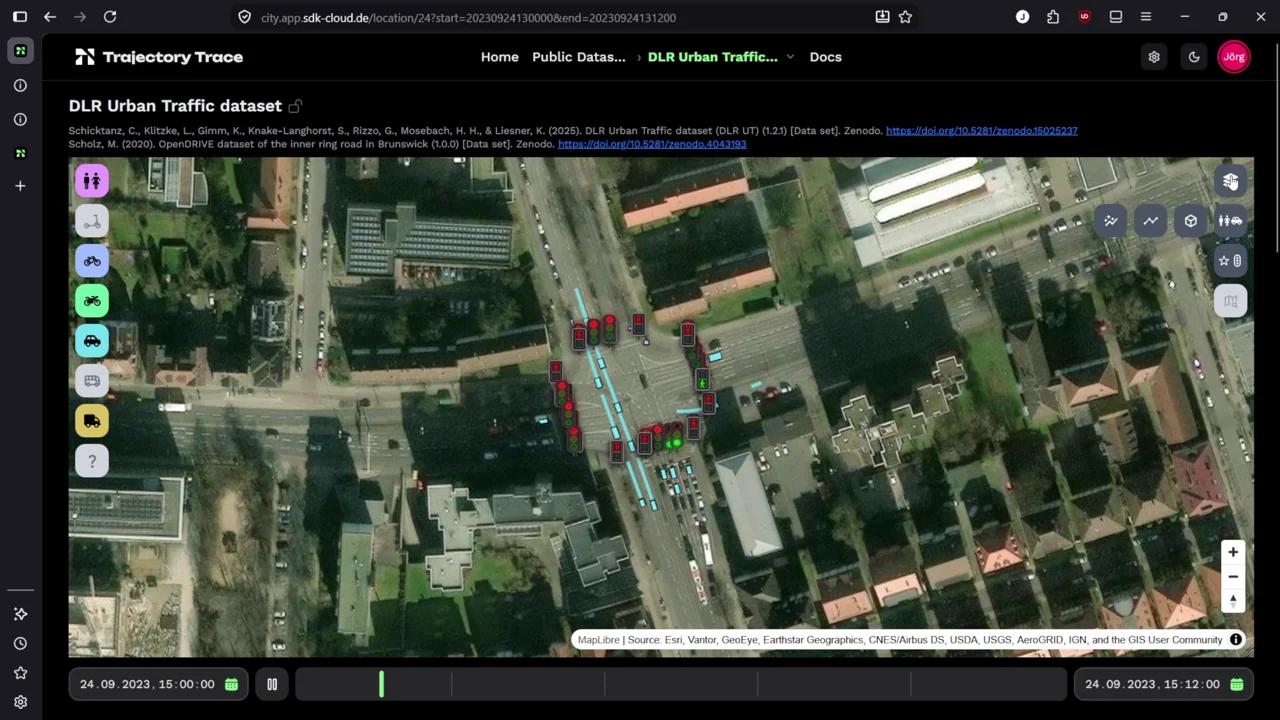Click the sparkle trajectory line icon
1280x720 pixels.
[x=1111, y=221]
